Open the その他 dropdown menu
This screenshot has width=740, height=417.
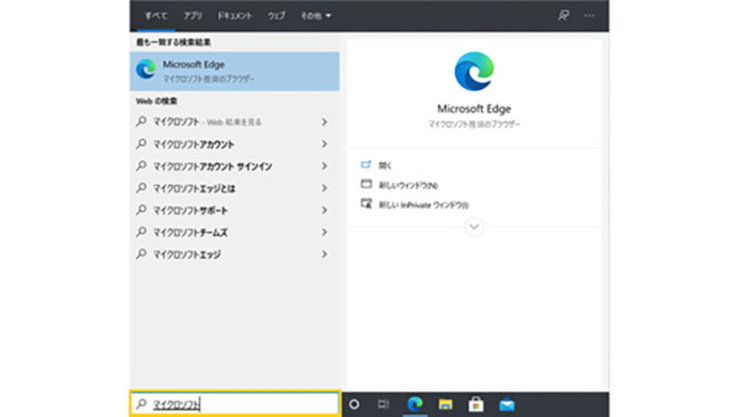click(x=316, y=16)
